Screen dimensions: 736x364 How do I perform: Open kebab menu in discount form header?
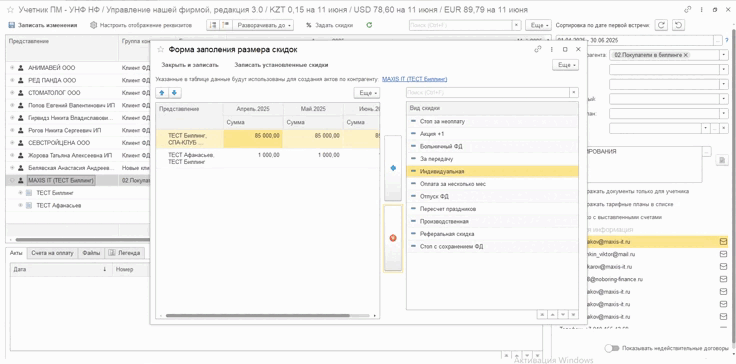click(x=552, y=49)
